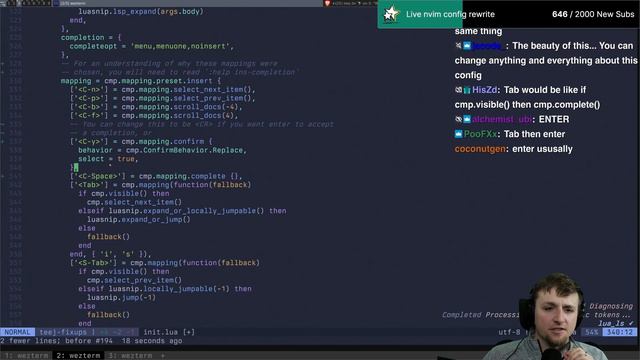Click the PooFXx username in chat

(480, 134)
